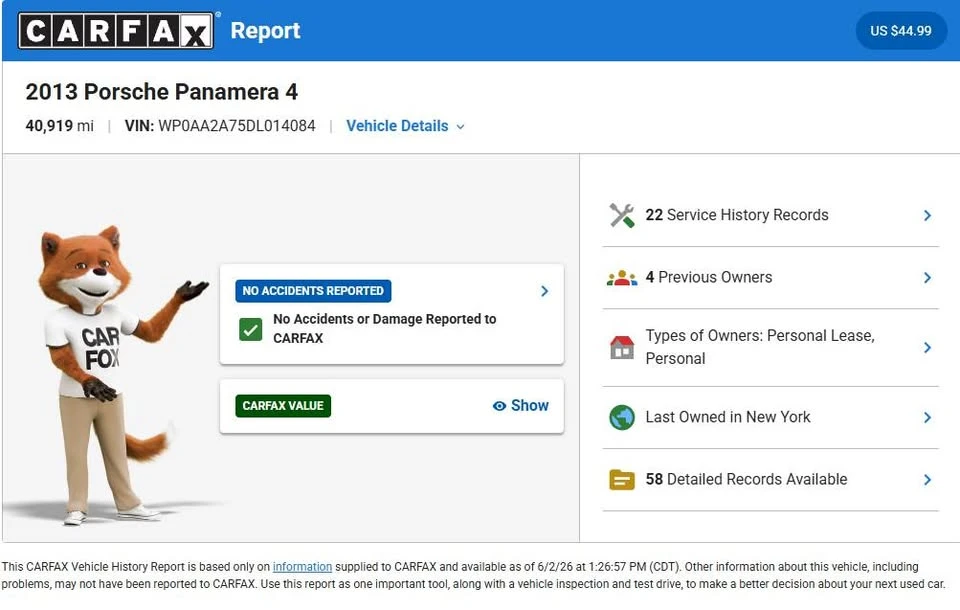Click the people icon for Previous Owners
Image resolution: width=960 pixels, height=610 pixels.
(x=622, y=278)
